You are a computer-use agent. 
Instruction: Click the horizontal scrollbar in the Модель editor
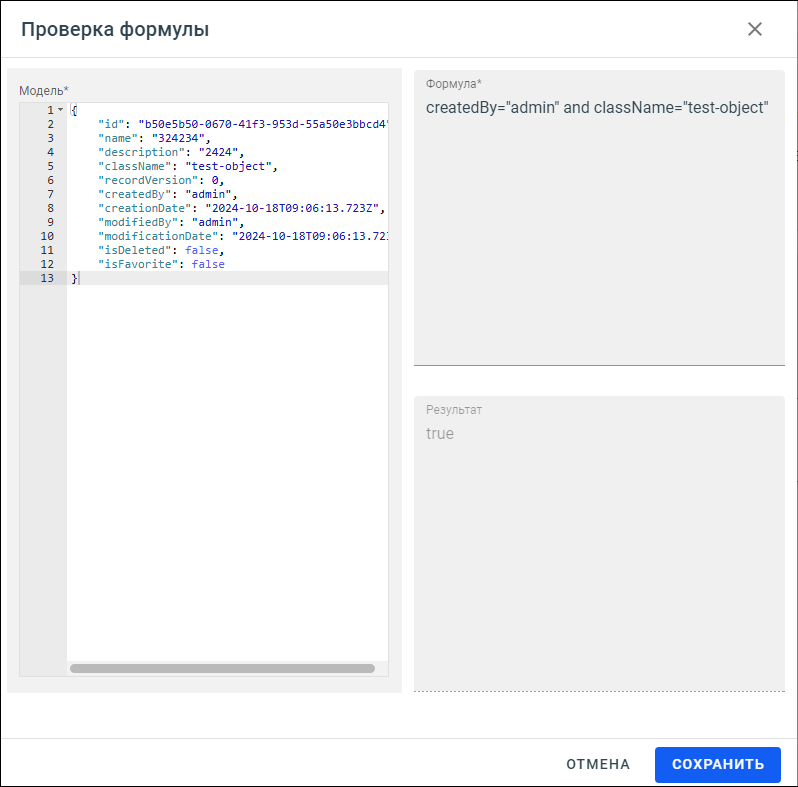point(222,668)
